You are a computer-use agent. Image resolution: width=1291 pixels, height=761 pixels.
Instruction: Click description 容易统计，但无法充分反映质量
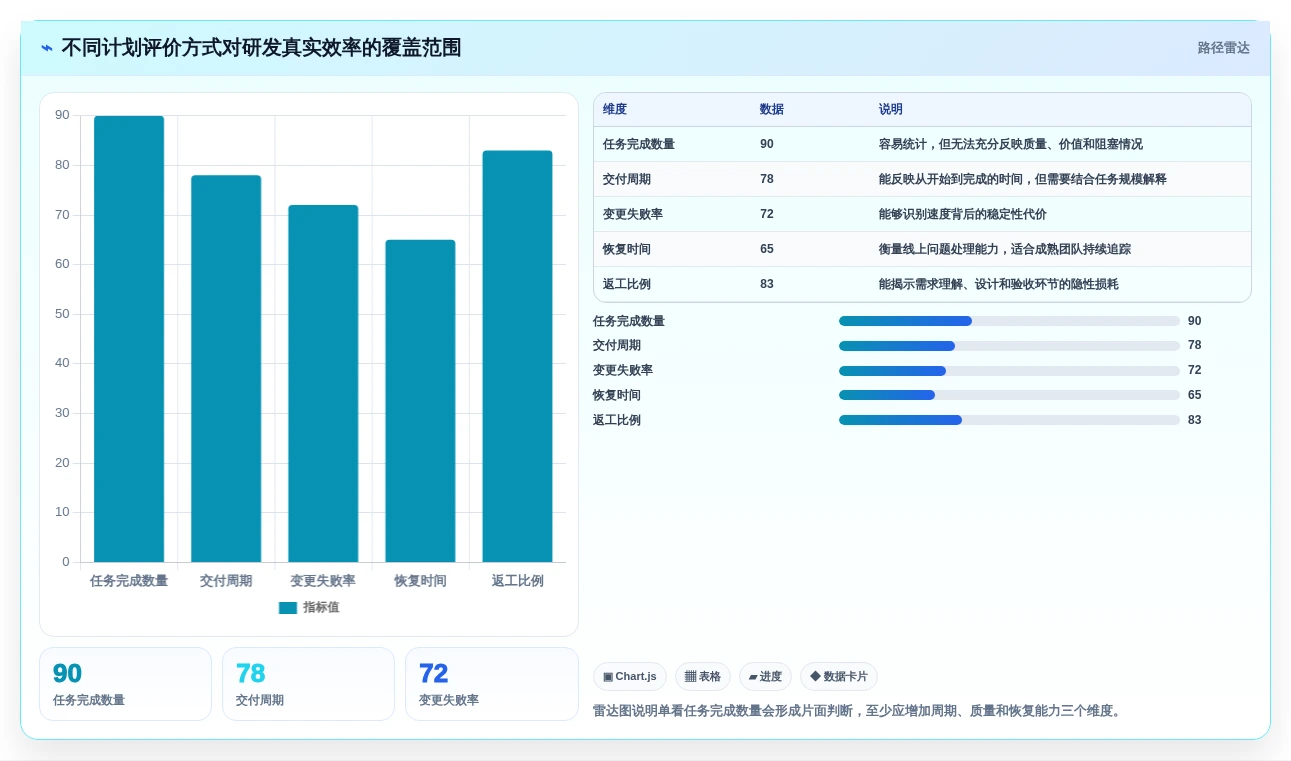1011,144
